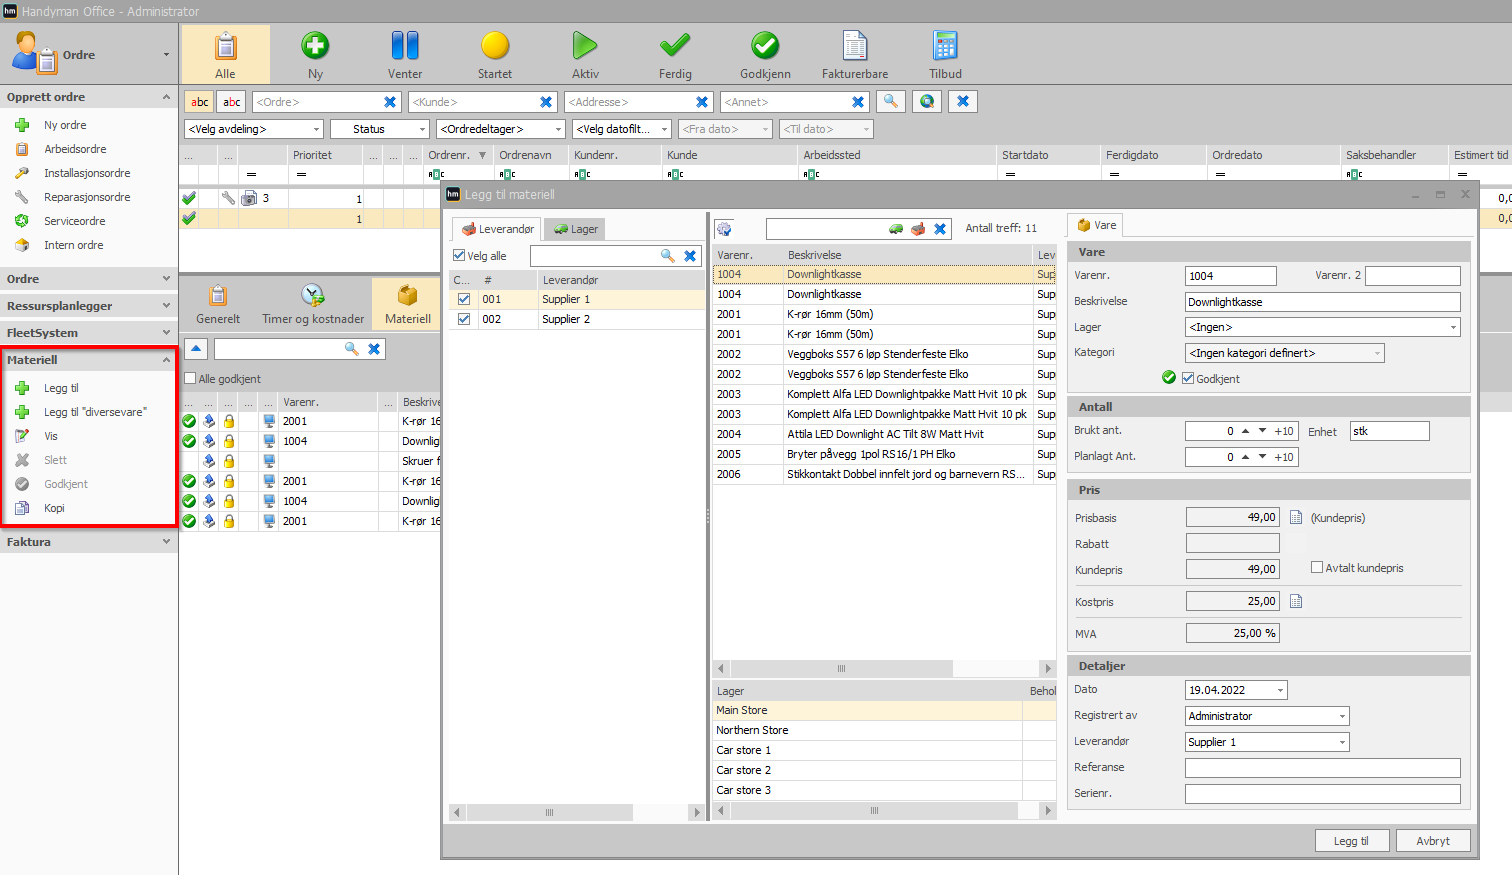Click the green car icon in item search
1512x875 pixels.
coord(896,229)
